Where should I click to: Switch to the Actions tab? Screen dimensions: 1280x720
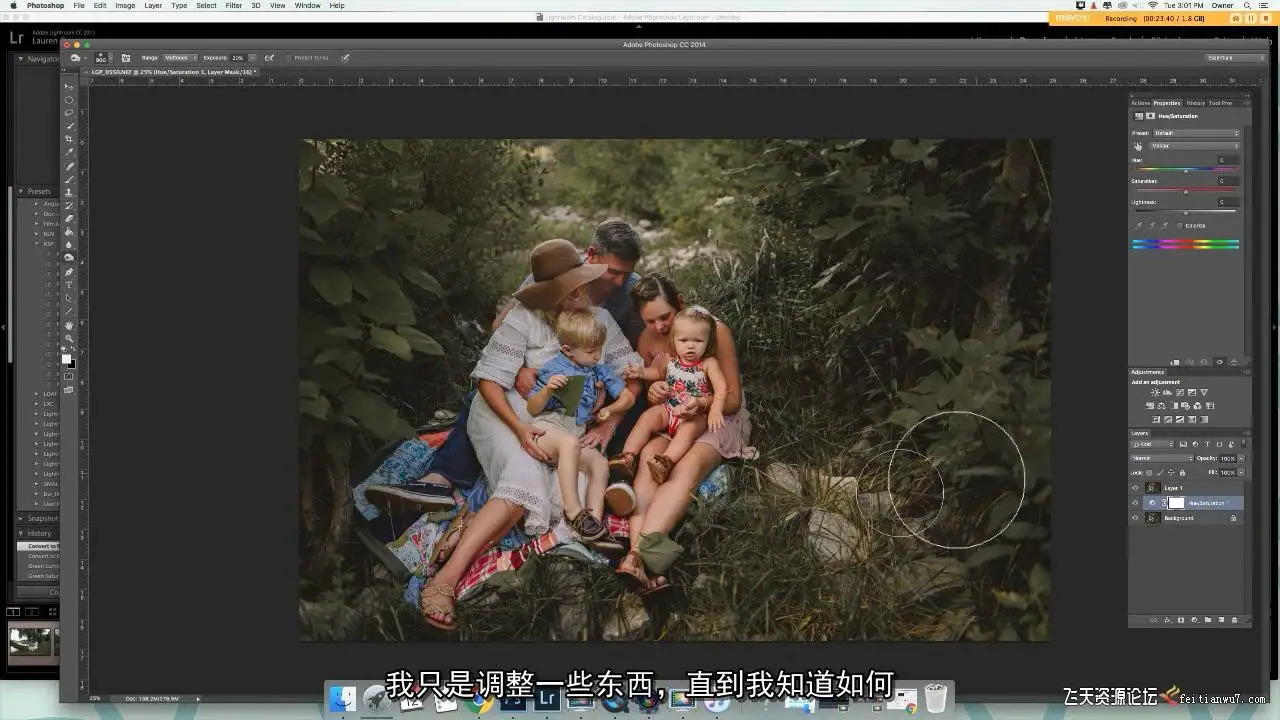pyautogui.click(x=1140, y=103)
